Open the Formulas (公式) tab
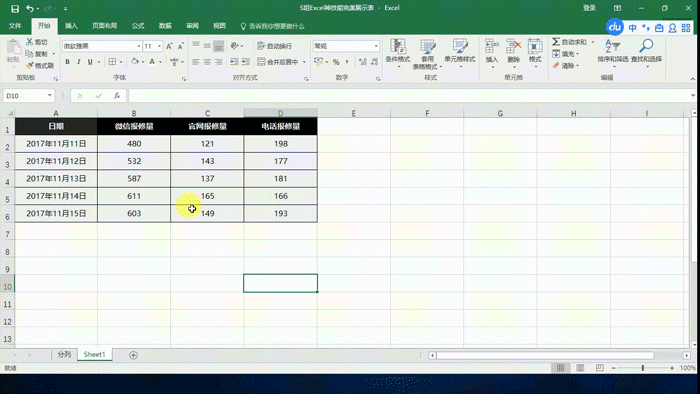The image size is (700, 394). coord(138,26)
